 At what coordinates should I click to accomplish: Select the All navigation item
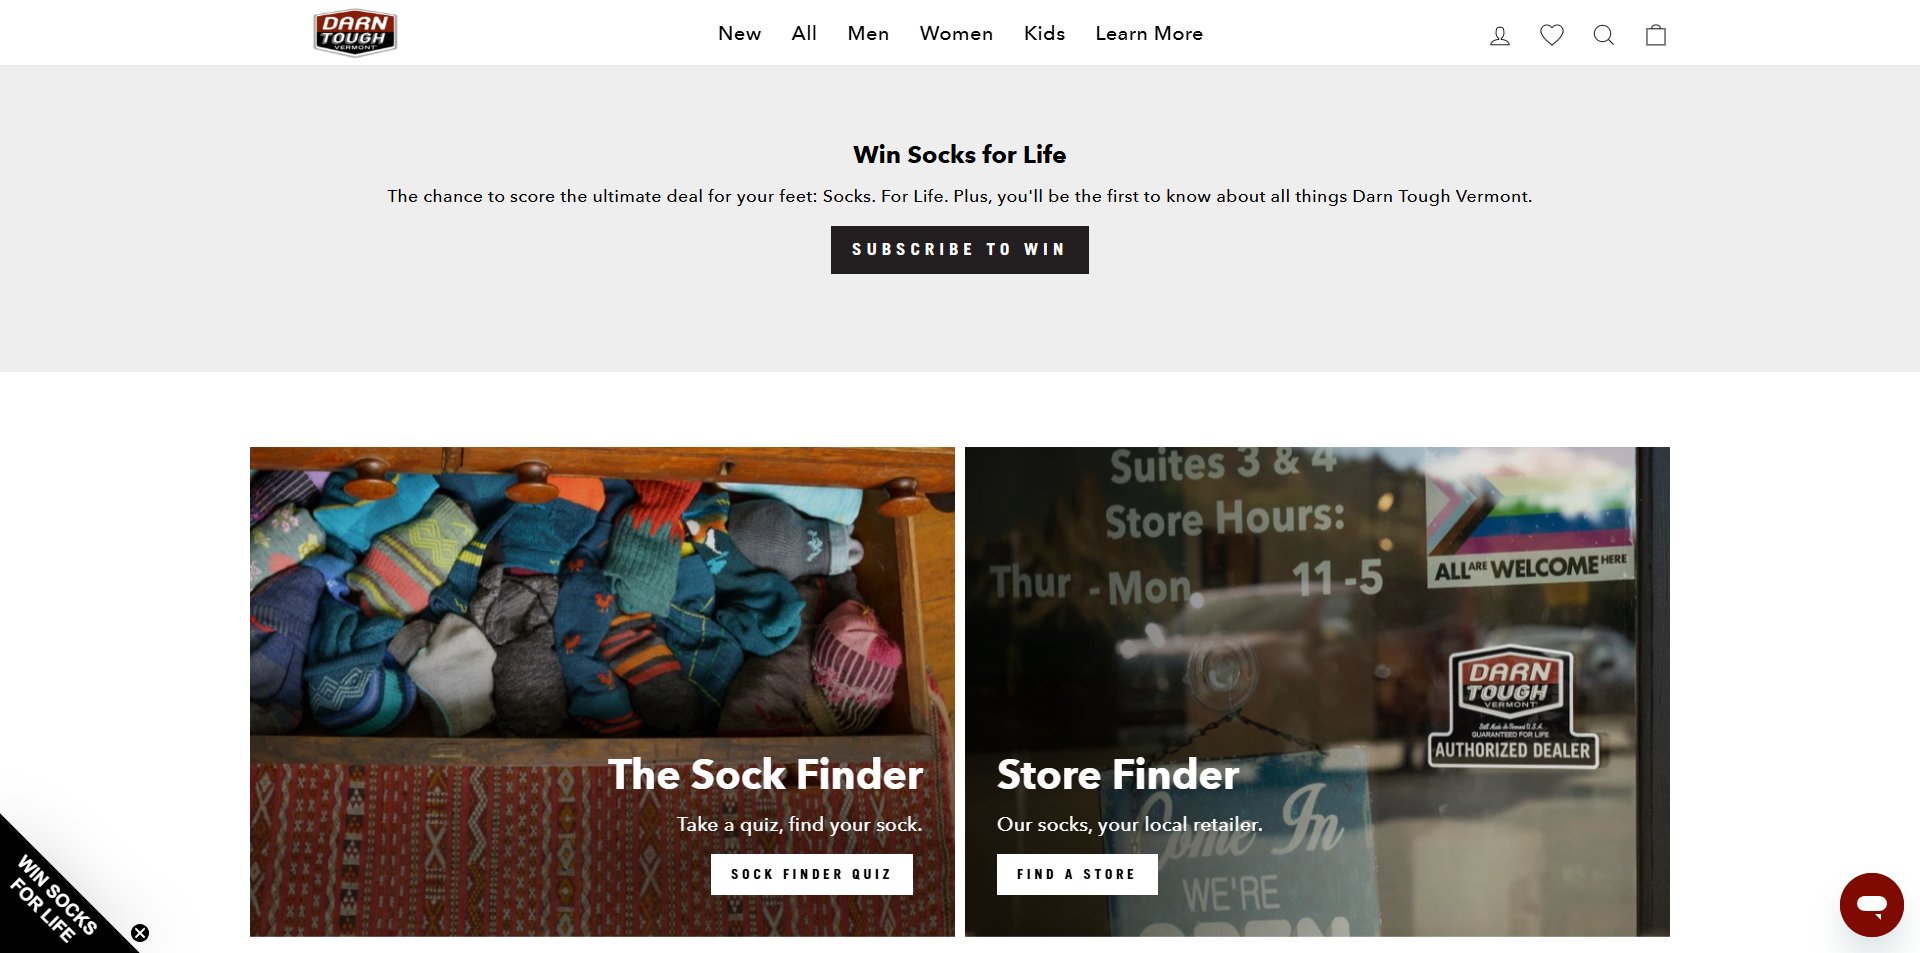804,33
